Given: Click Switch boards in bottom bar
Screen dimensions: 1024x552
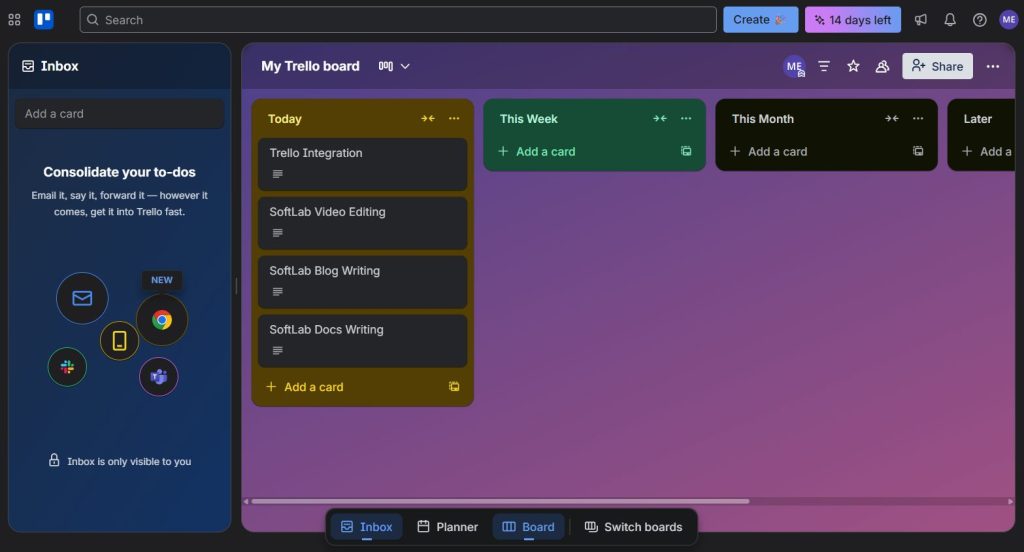Looking at the screenshot, I should click(633, 527).
